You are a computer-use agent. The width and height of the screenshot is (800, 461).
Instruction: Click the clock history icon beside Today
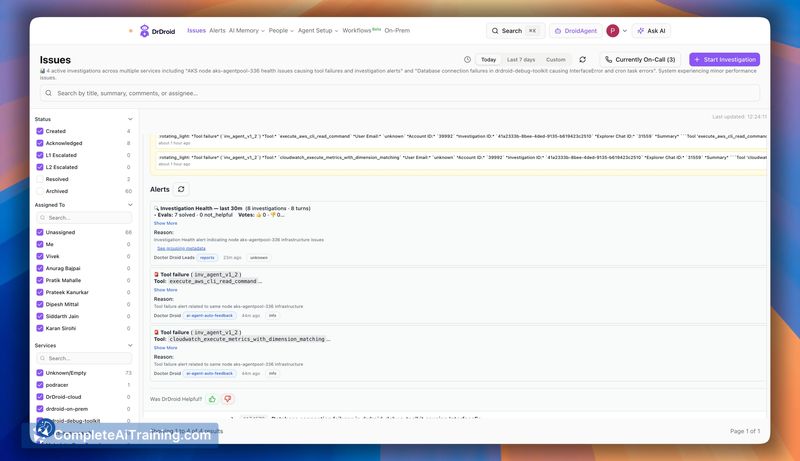point(467,60)
